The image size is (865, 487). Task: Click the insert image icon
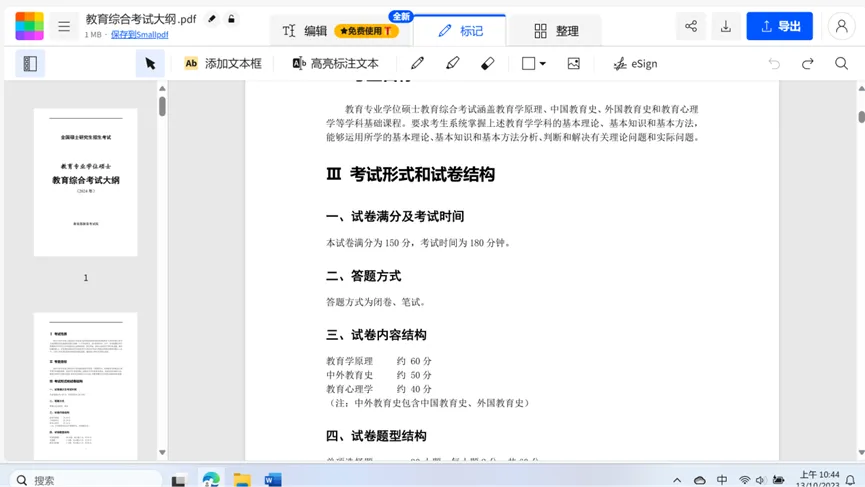[x=573, y=63]
